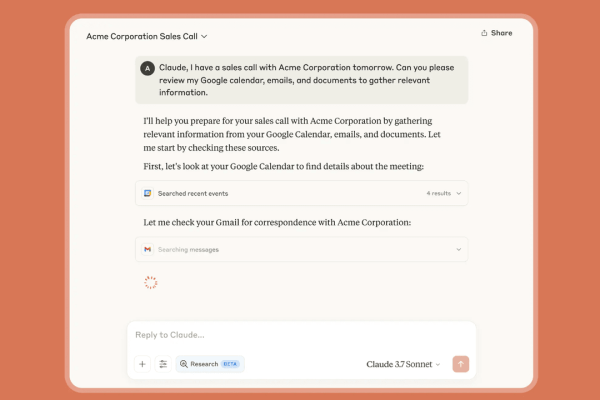Expand the Searching messages card chevron
The height and width of the screenshot is (400, 600).
[x=459, y=250]
